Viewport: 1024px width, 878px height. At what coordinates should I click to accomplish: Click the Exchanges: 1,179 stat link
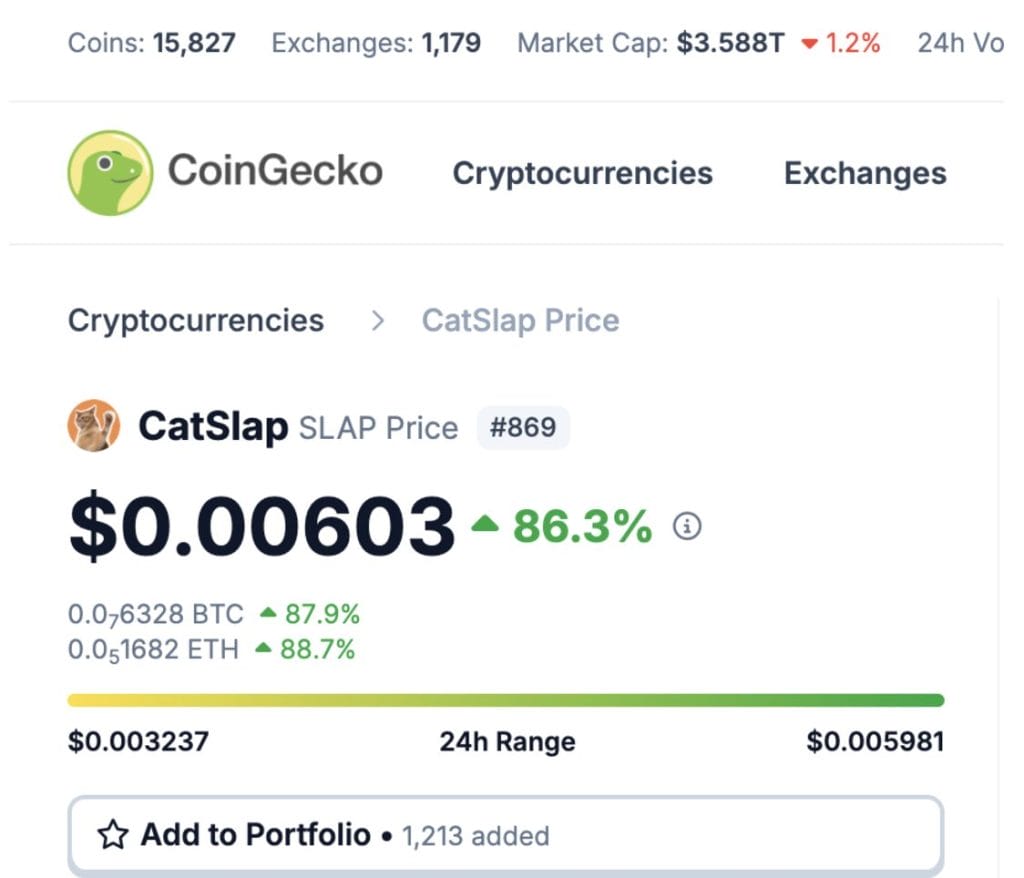click(x=376, y=43)
